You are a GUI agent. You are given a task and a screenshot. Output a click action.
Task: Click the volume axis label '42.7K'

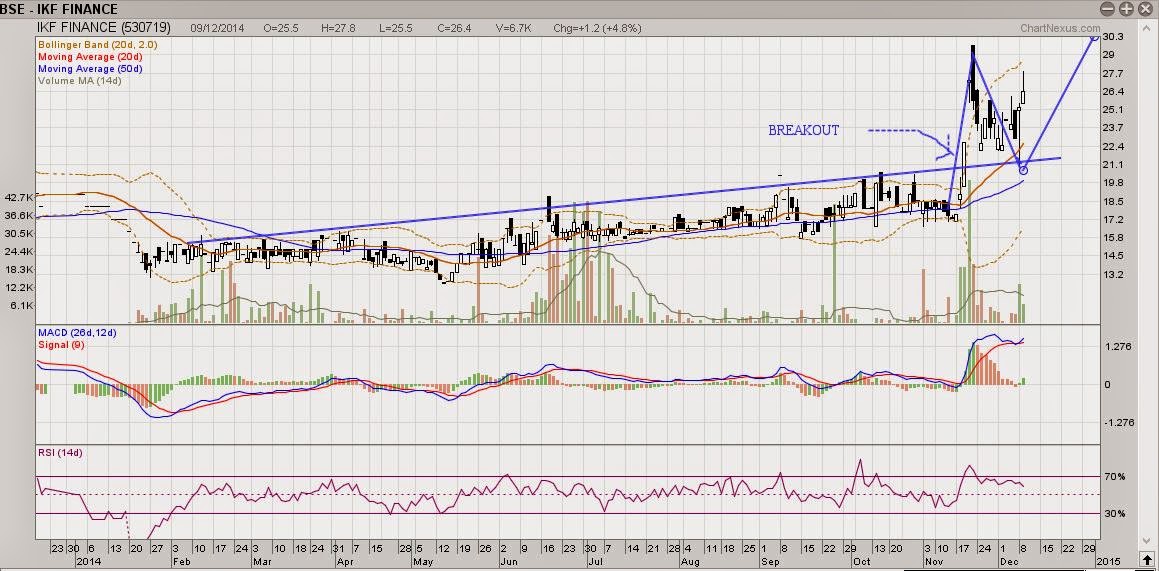pyautogui.click(x=18, y=198)
